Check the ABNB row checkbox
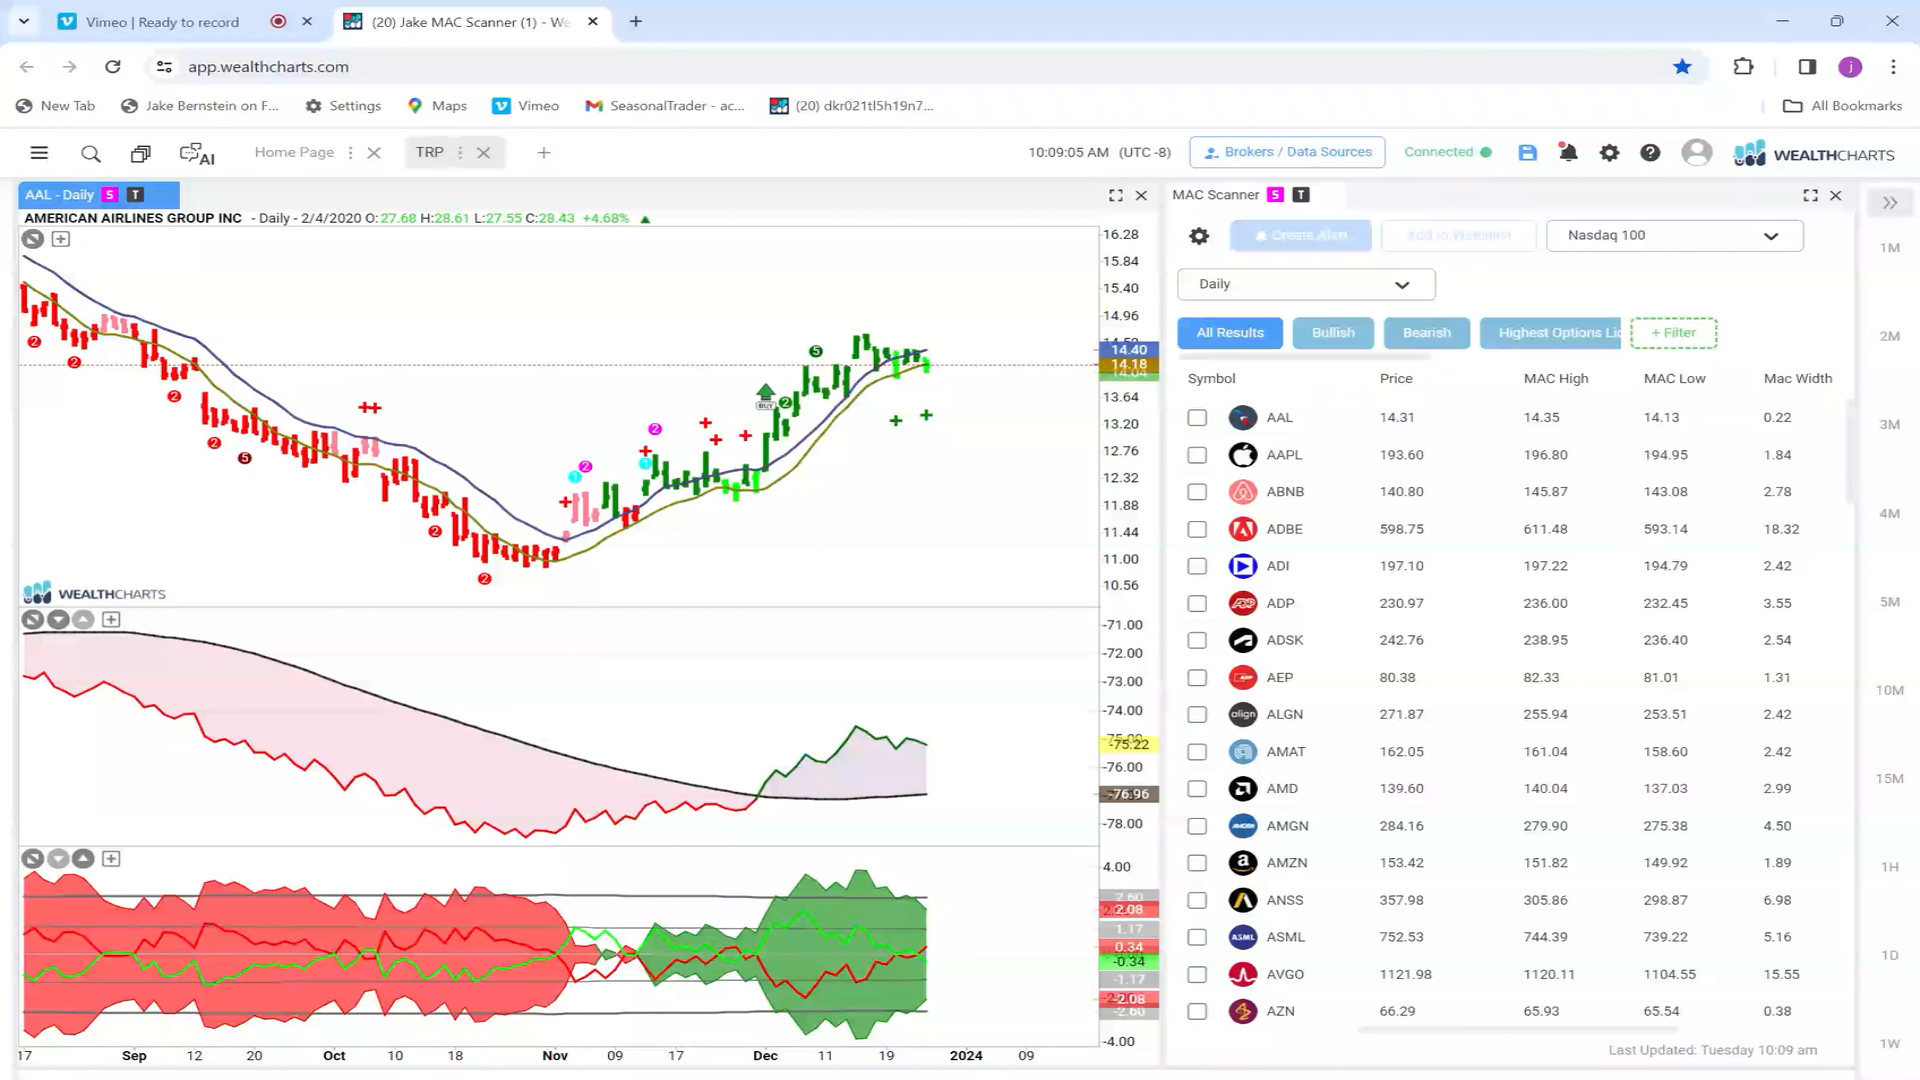Image resolution: width=1920 pixels, height=1080 pixels. pyautogui.click(x=1197, y=492)
